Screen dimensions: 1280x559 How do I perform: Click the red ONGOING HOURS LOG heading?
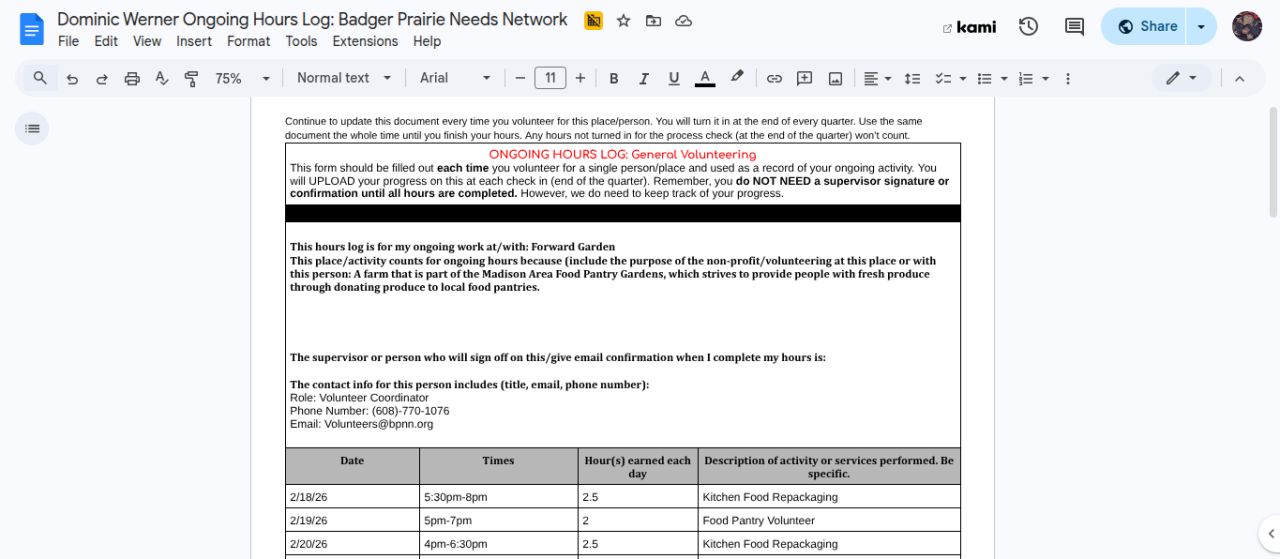coord(623,154)
